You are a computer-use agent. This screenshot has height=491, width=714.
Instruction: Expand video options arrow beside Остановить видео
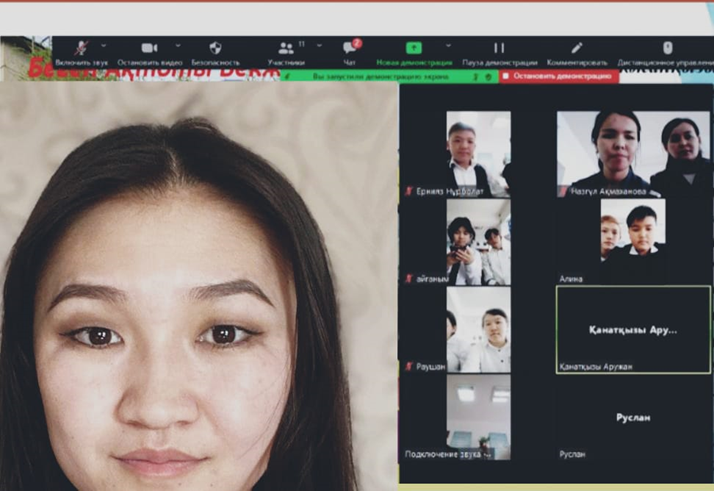click(178, 46)
